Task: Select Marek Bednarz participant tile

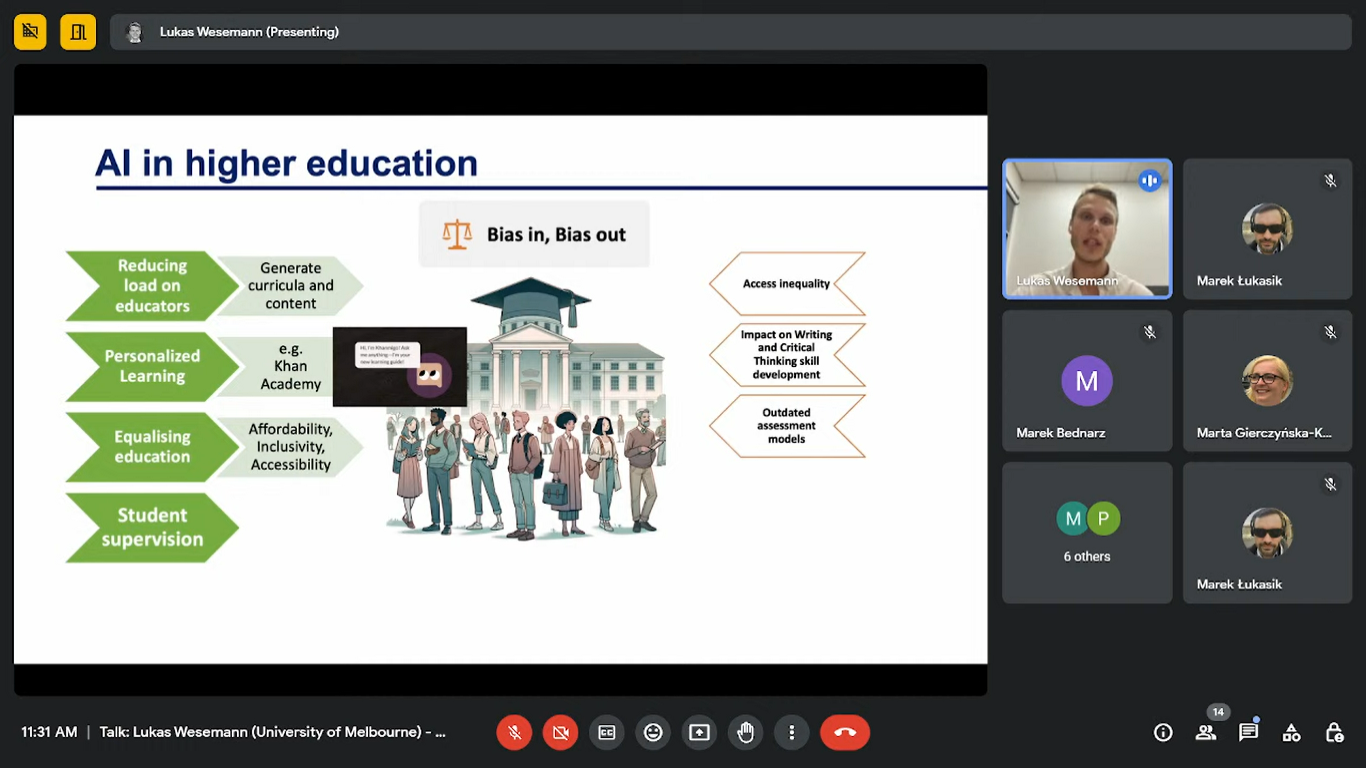Action: pos(1087,381)
